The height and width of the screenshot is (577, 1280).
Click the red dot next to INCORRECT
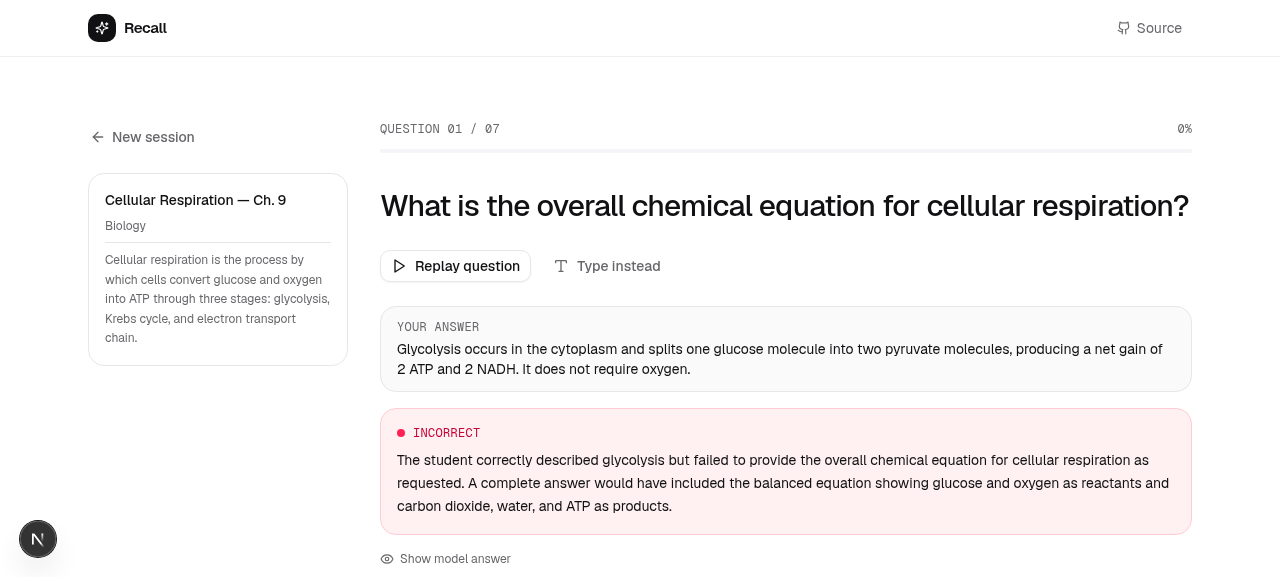(x=401, y=433)
